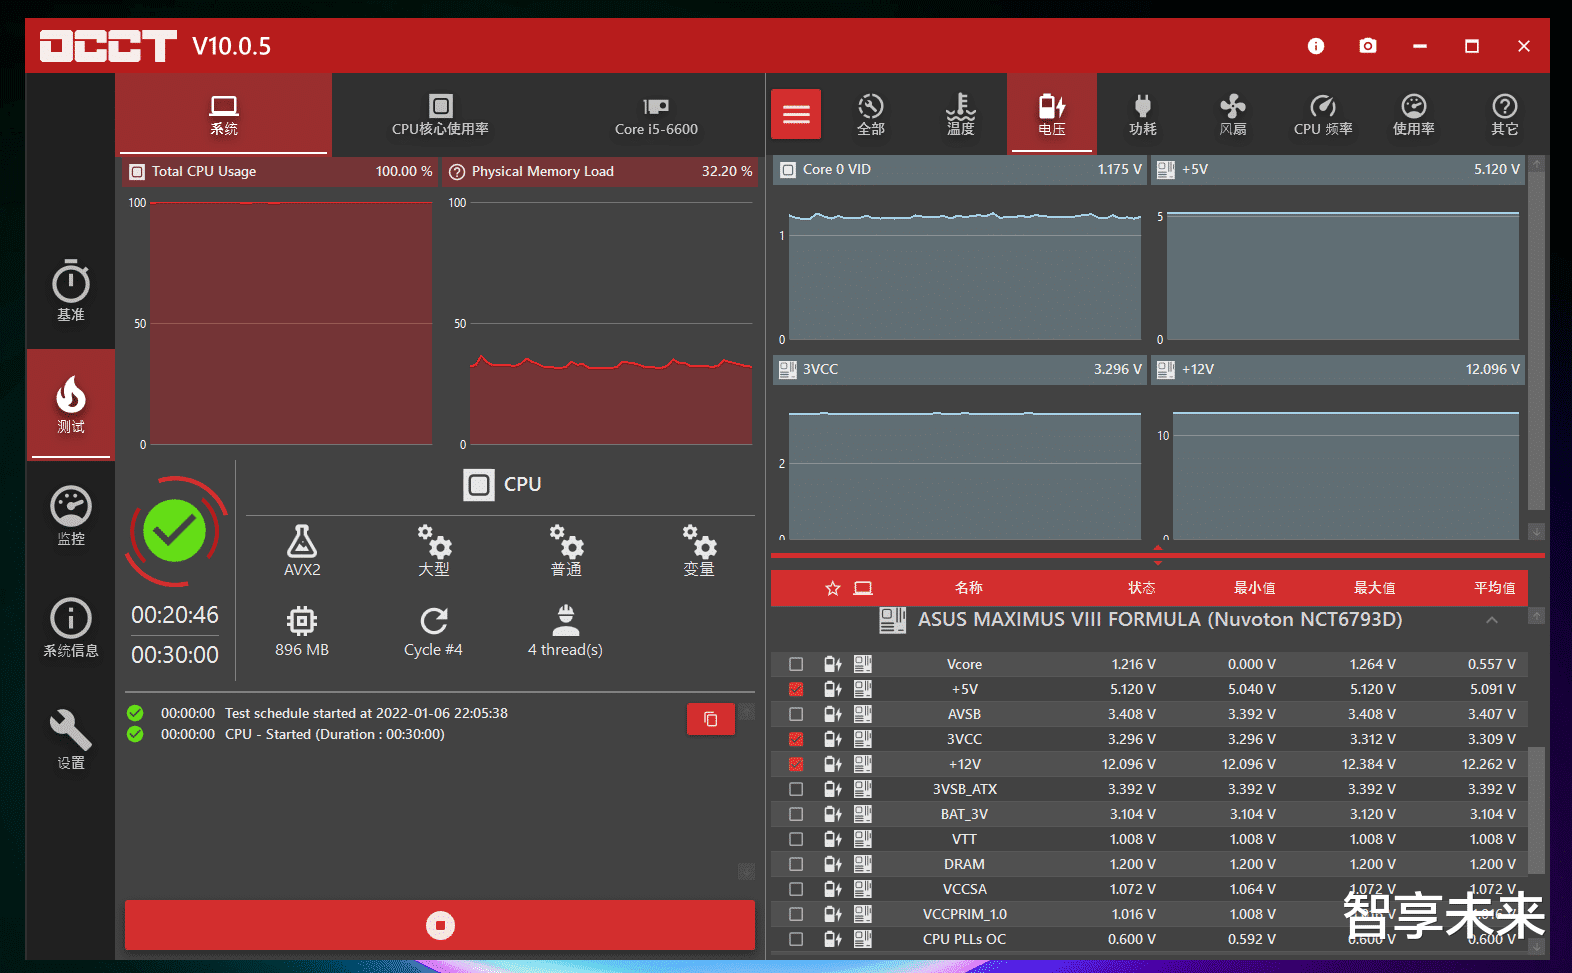1572x973 pixels.
Task: Select the VCCPRIM_1.0 row name
Action: click(x=964, y=914)
